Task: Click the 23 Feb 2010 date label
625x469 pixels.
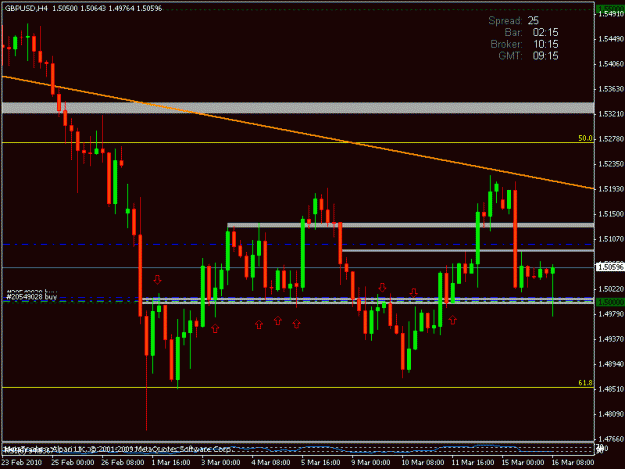Action: click(22, 462)
